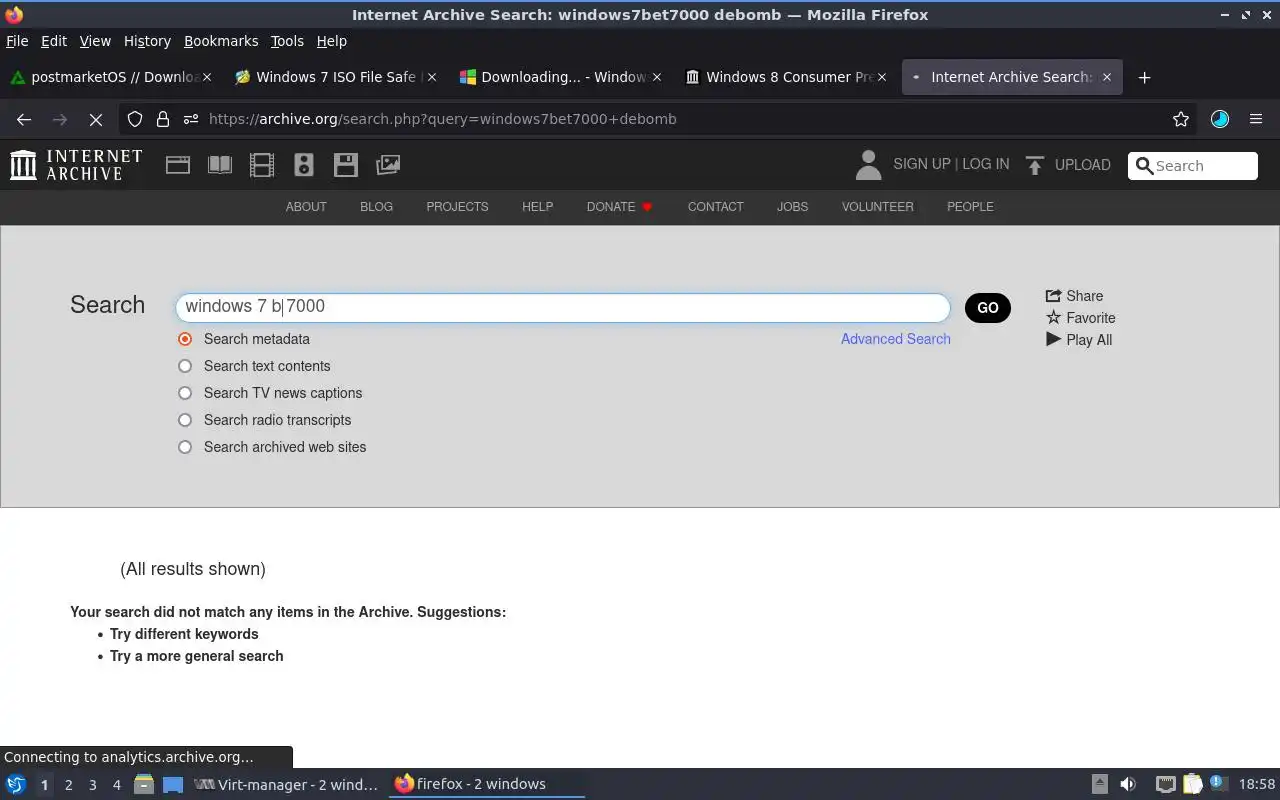
Task: Click the main search query text field
Action: tap(563, 307)
